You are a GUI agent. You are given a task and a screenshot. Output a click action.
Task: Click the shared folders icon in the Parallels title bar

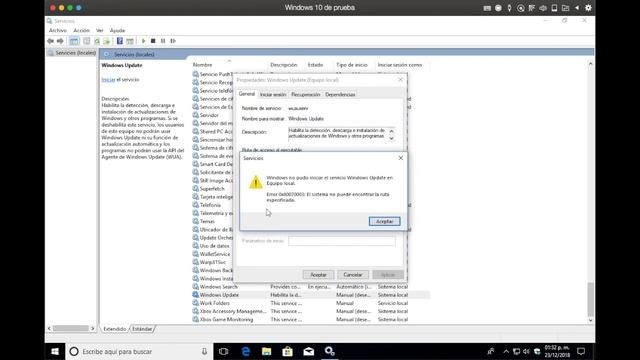(565, 8)
